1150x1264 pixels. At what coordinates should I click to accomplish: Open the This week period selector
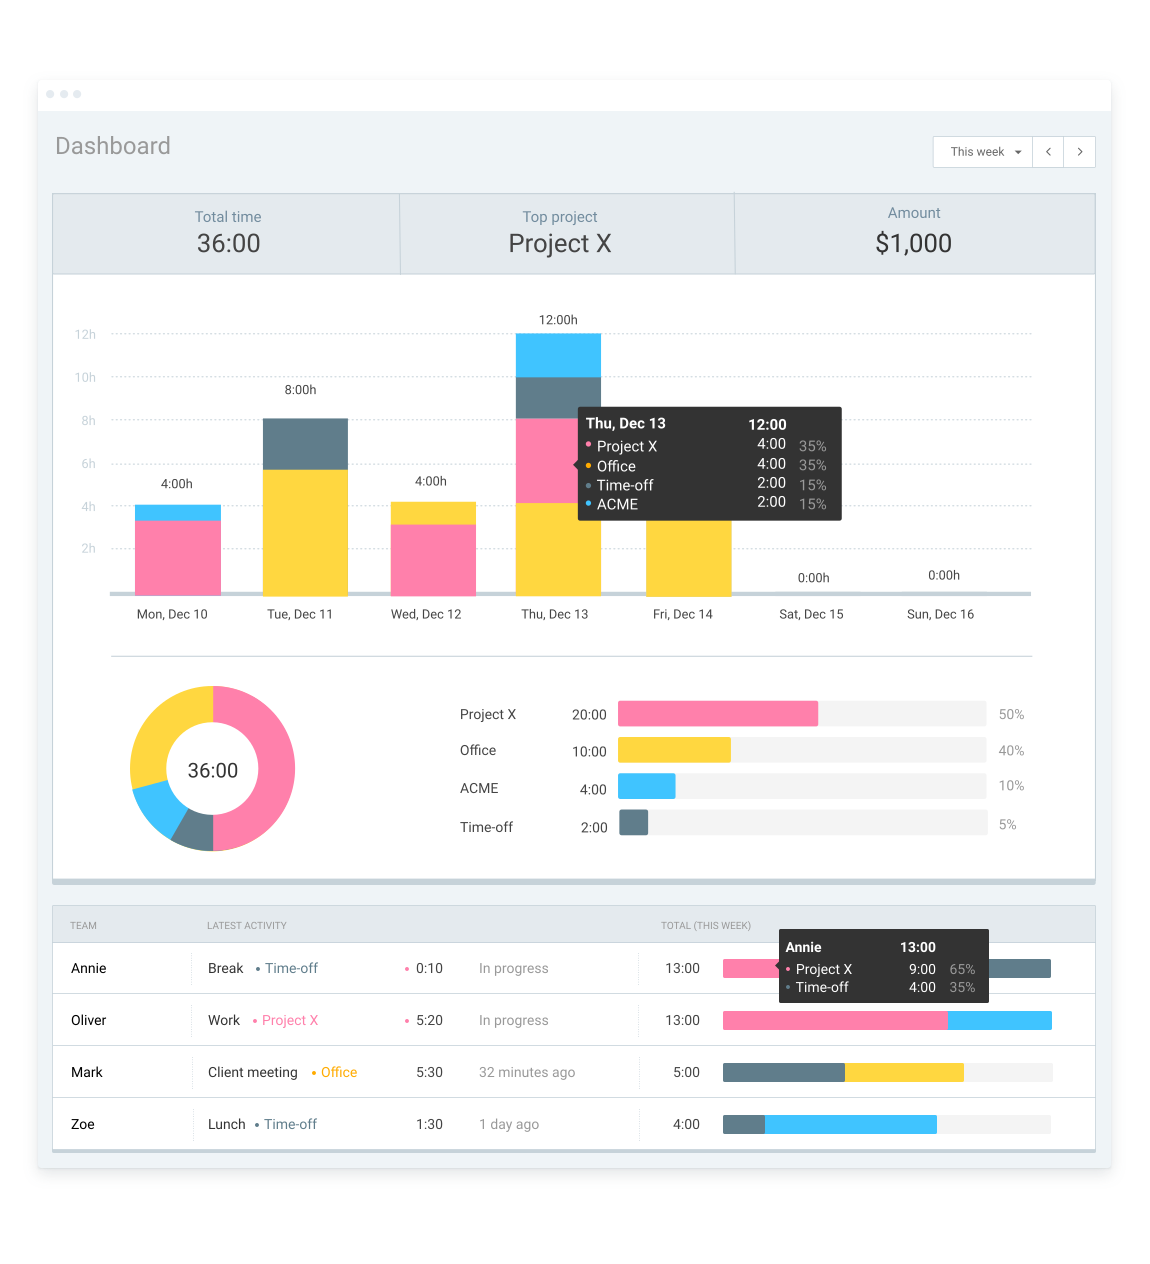(981, 151)
